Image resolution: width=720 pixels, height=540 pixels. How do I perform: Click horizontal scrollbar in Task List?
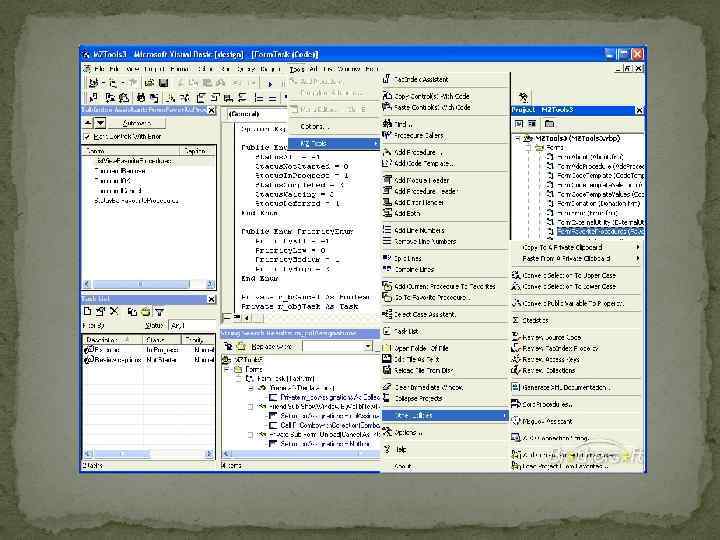(x=149, y=454)
